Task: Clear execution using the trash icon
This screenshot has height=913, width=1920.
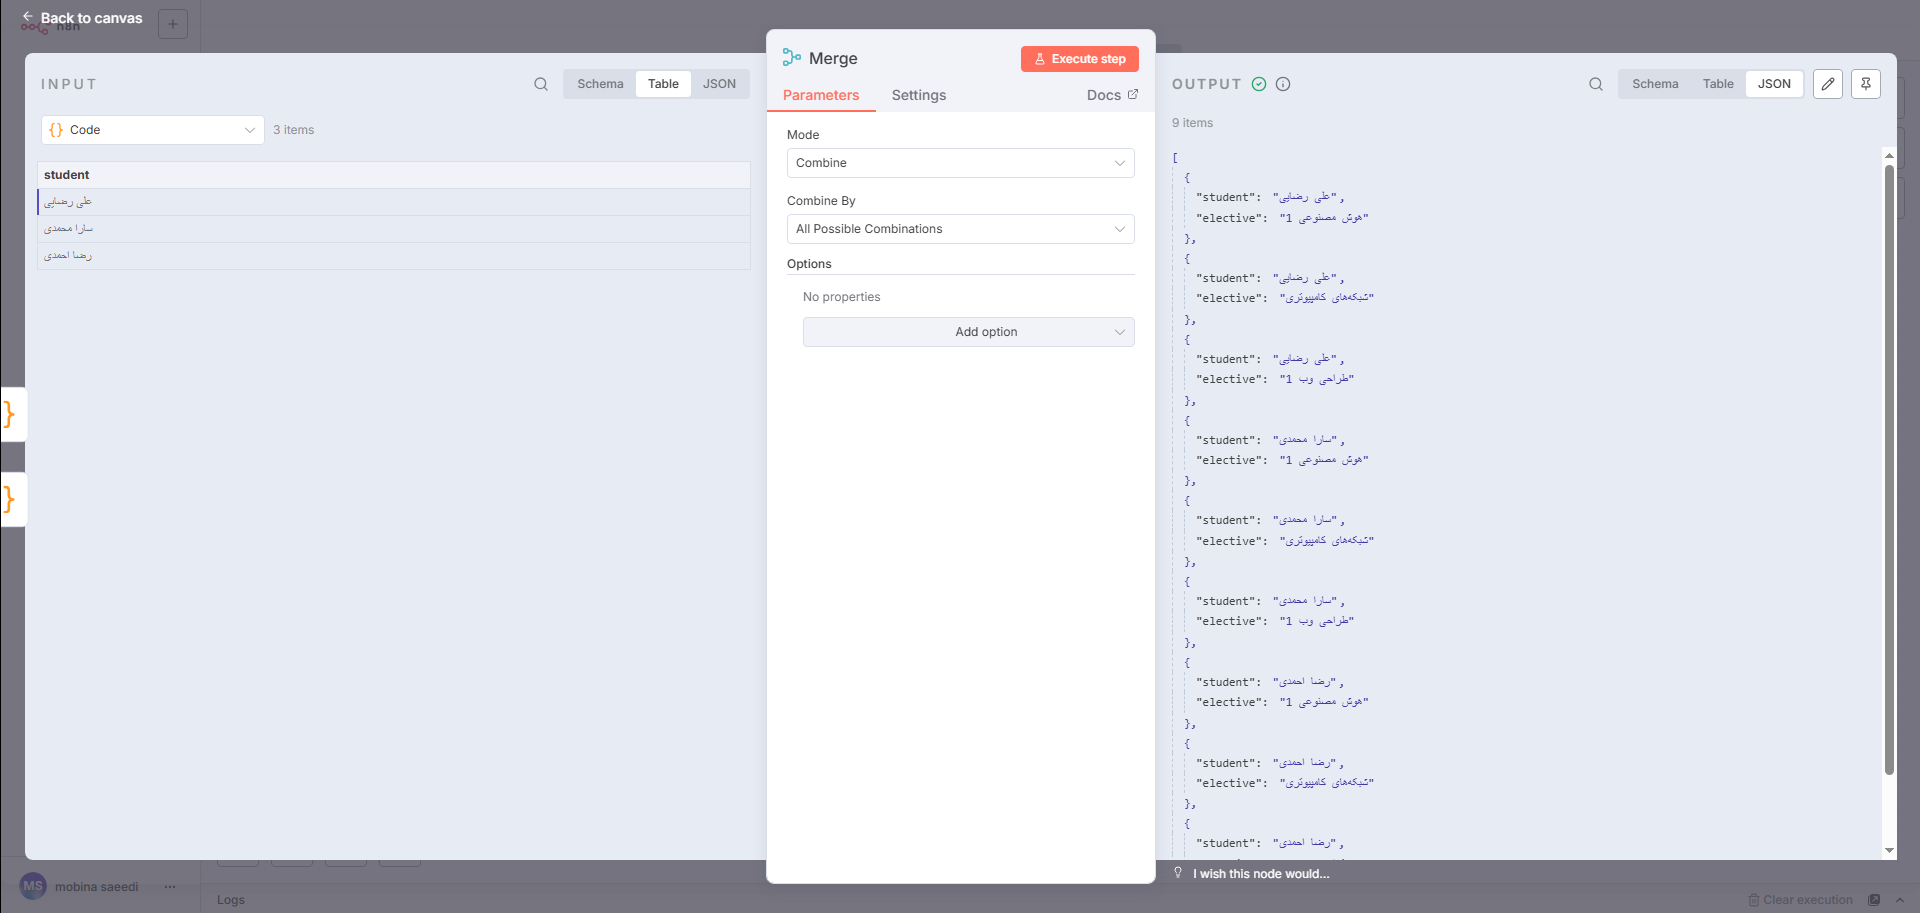Action: tap(1752, 900)
